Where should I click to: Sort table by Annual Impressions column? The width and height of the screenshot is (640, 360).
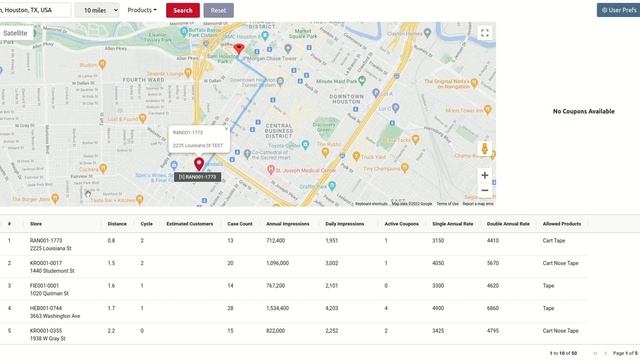(287, 224)
